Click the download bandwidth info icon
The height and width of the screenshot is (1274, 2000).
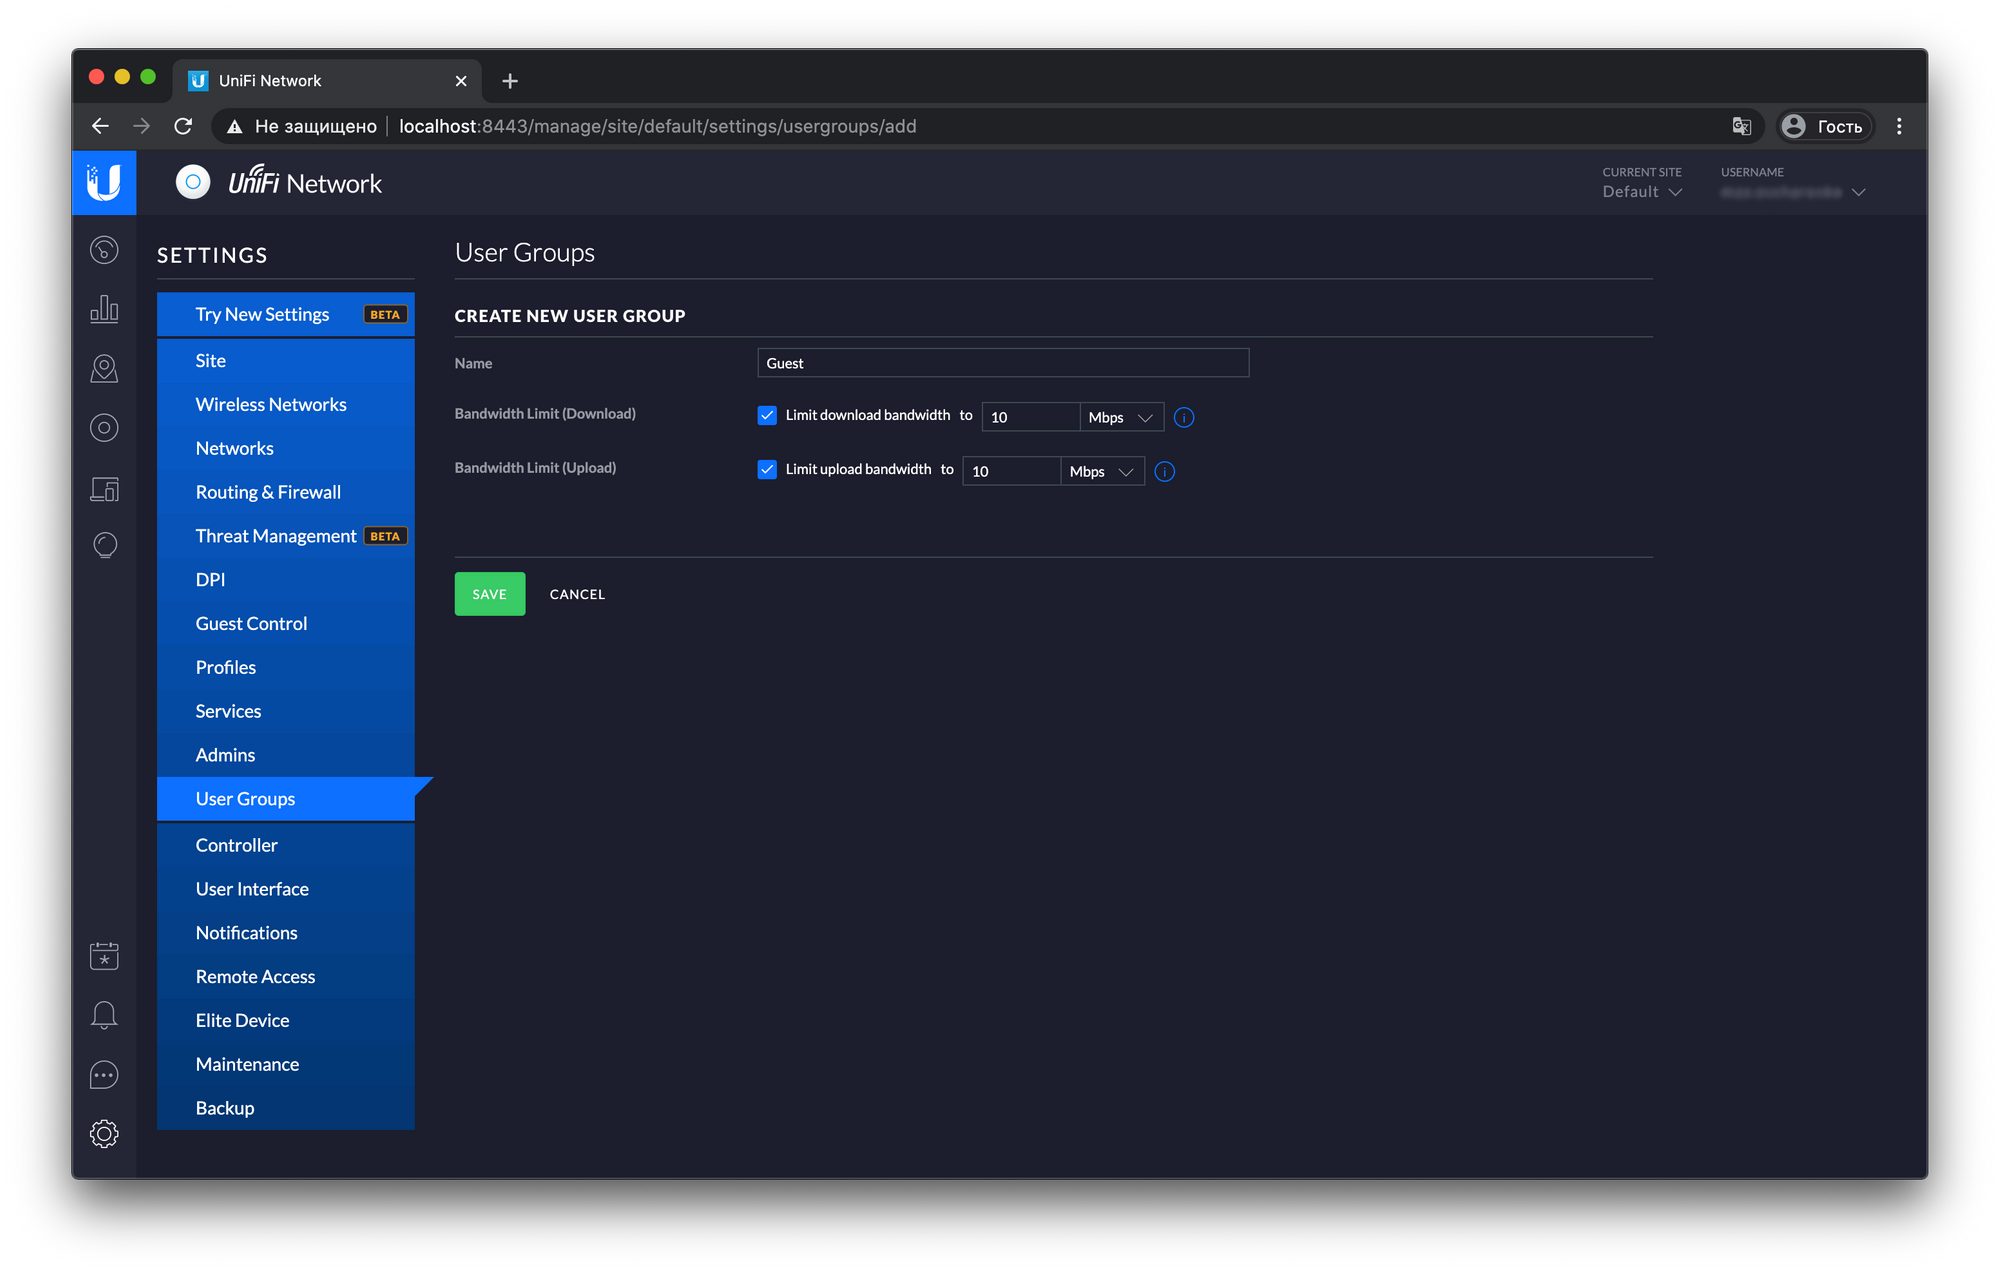(1184, 417)
